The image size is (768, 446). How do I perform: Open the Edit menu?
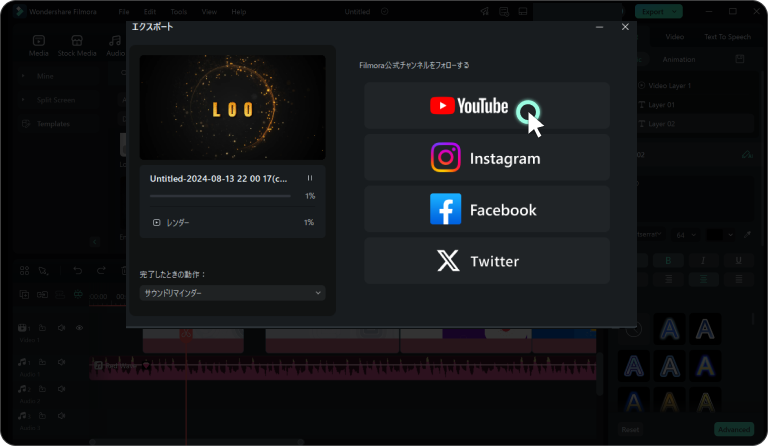click(x=150, y=12)
